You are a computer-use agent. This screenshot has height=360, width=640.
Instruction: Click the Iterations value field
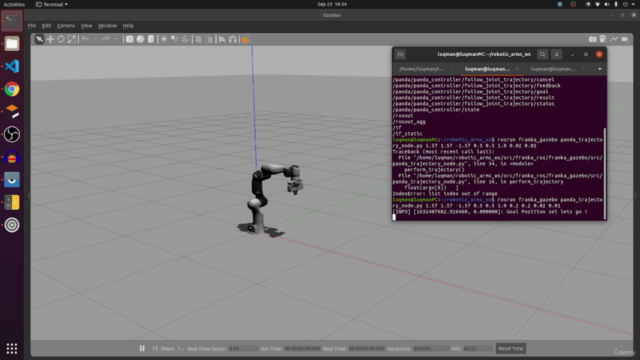pos(431,349)
